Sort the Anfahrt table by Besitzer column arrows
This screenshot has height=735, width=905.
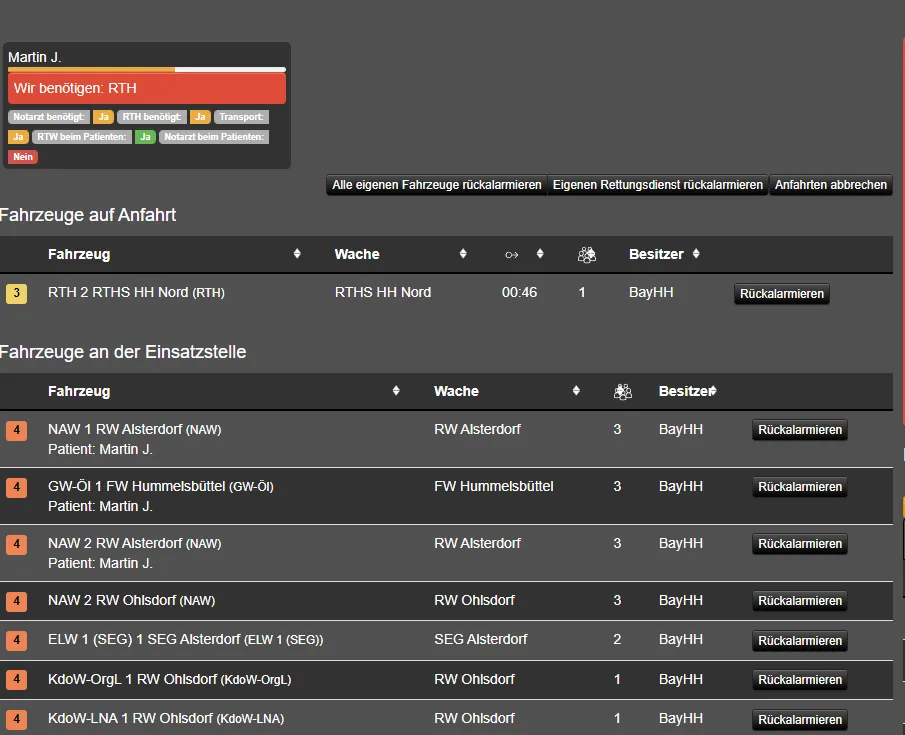click(x=696, y=254)
